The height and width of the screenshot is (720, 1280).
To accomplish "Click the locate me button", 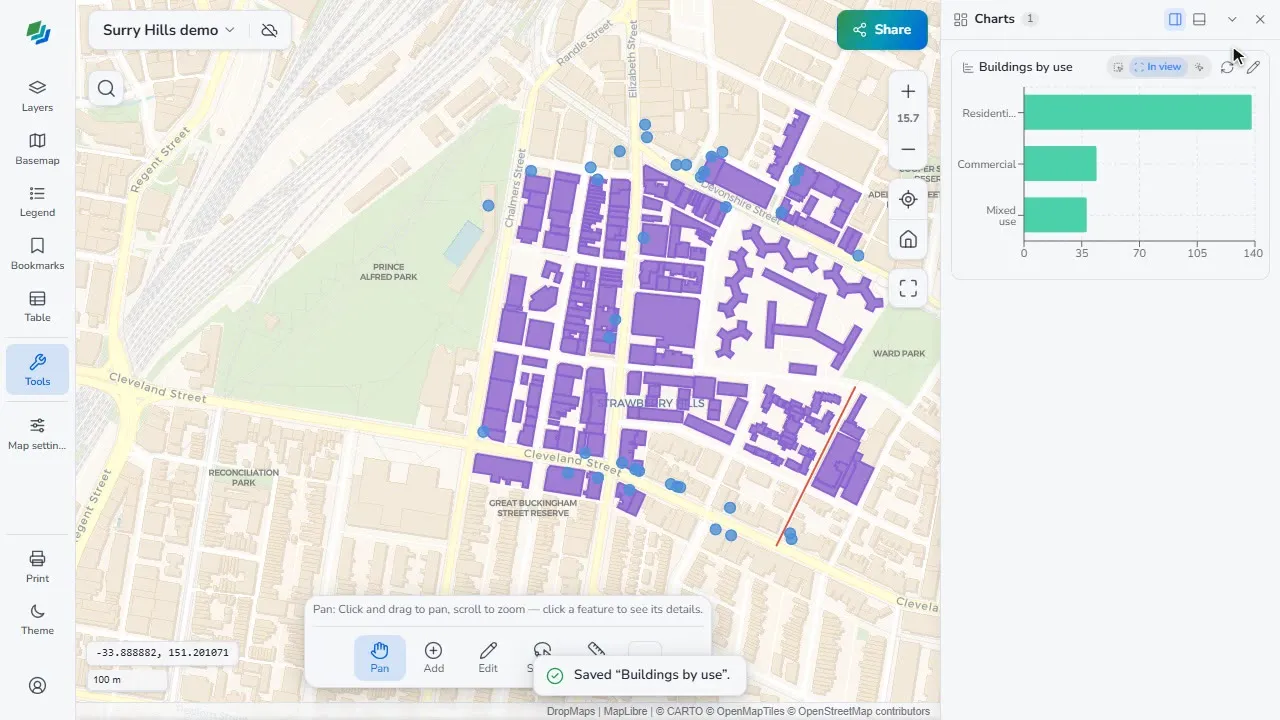I will pos(908,199).
